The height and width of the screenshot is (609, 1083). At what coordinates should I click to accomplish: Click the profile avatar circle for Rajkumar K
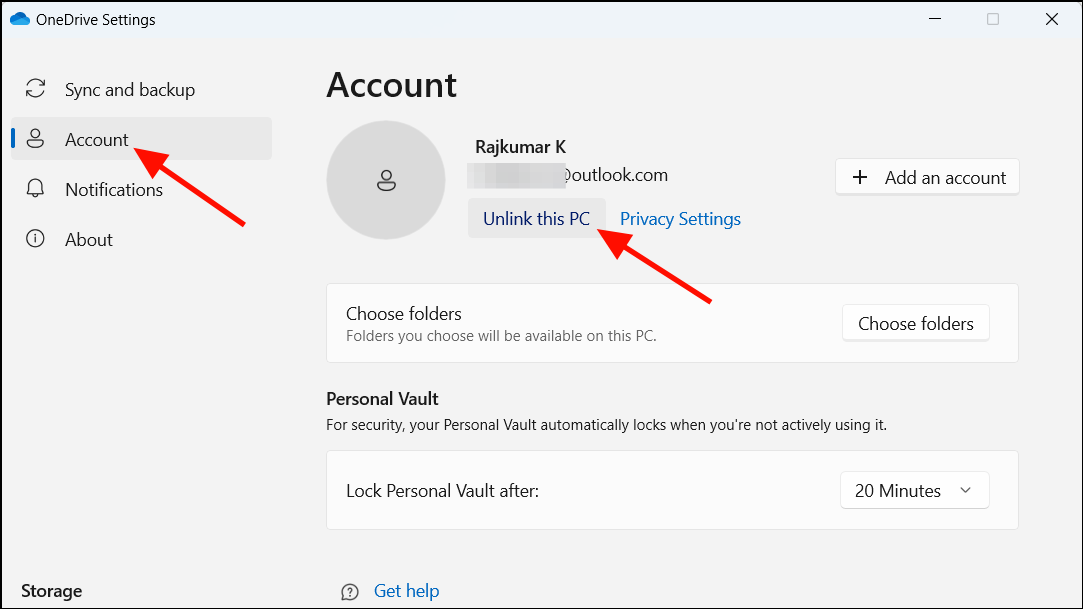386,180
